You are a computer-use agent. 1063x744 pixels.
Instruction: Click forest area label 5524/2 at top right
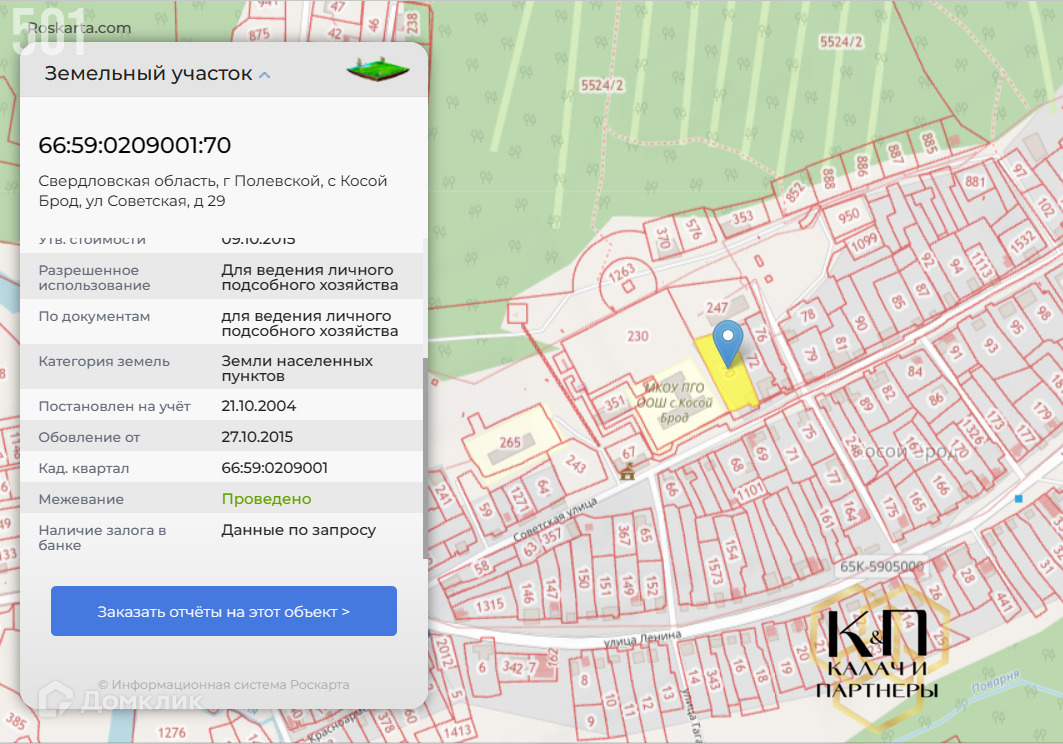tap(841, 42)
